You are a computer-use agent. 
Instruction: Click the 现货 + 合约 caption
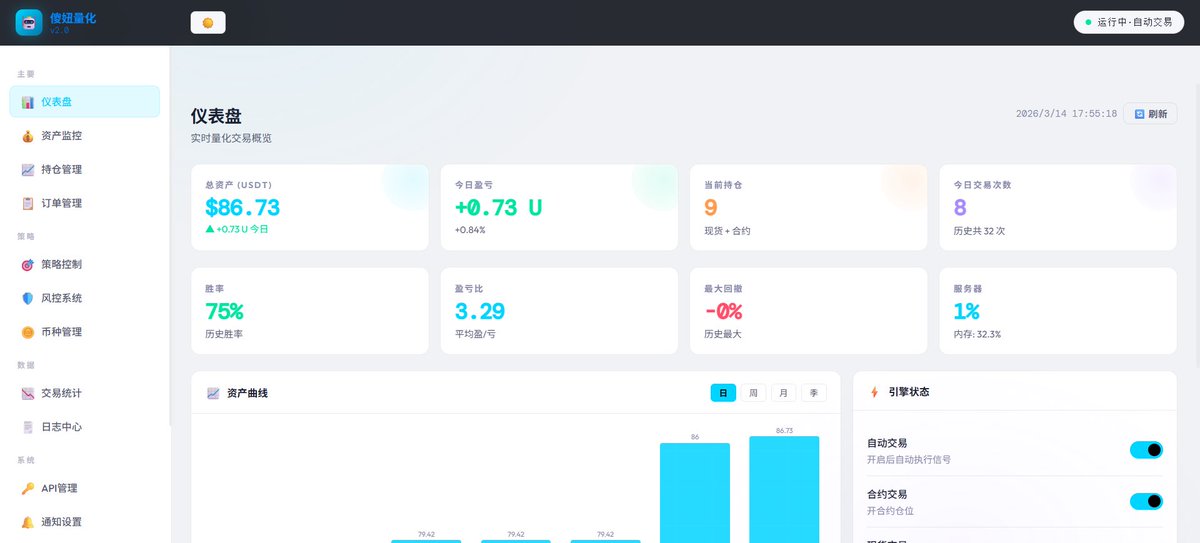727,231
